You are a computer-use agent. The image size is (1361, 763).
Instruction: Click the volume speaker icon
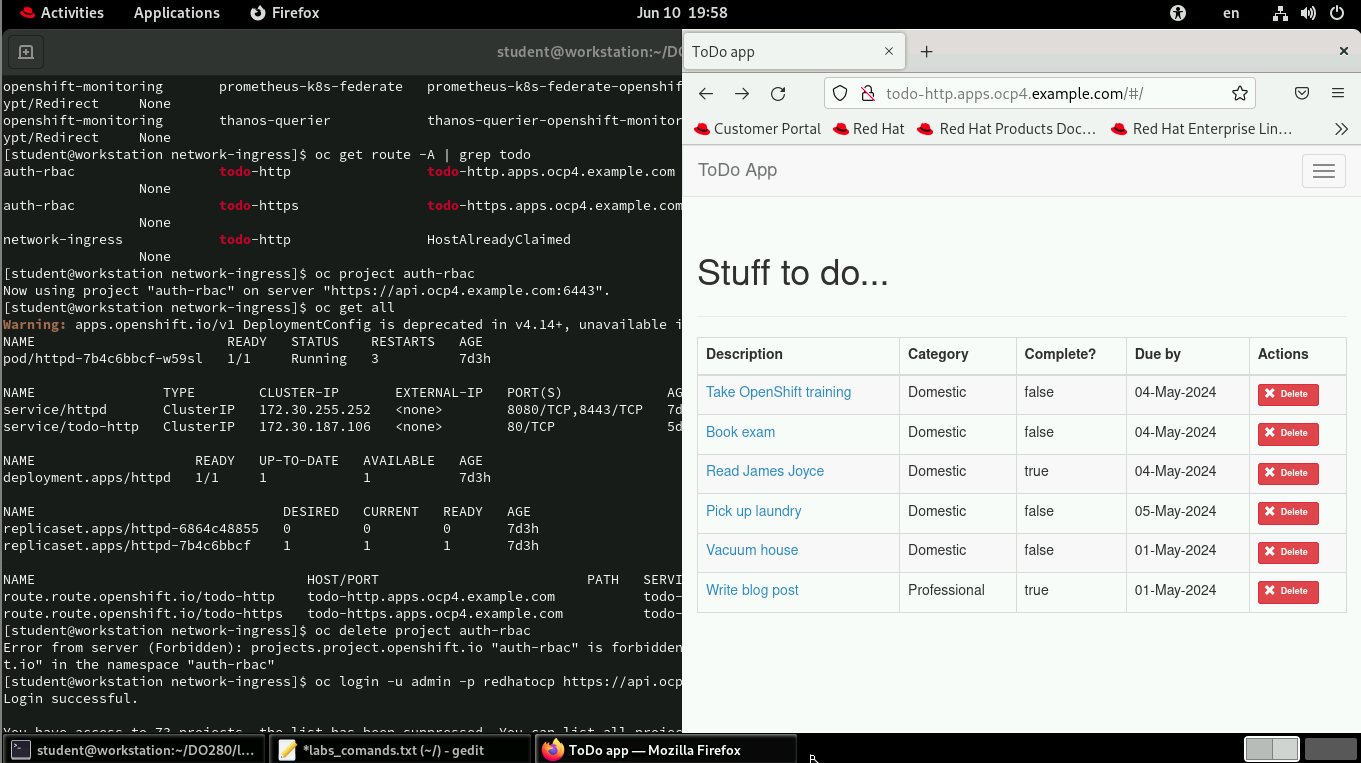point(1308,13)
